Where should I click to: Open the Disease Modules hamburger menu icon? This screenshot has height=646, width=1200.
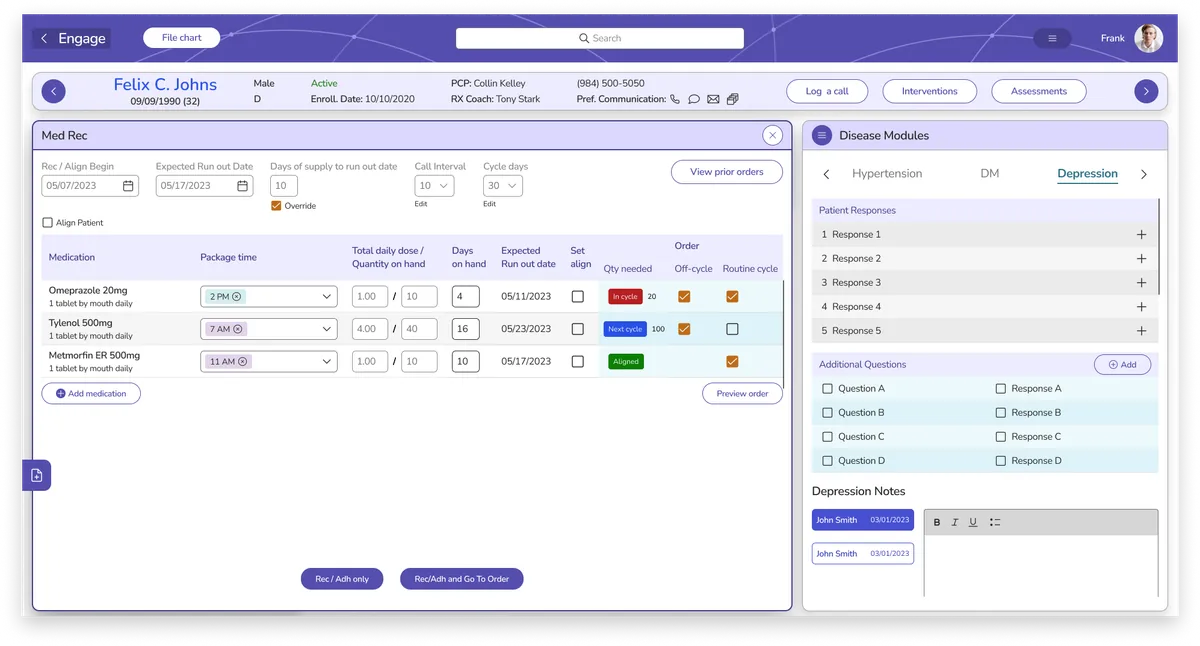tap(821, 135)
